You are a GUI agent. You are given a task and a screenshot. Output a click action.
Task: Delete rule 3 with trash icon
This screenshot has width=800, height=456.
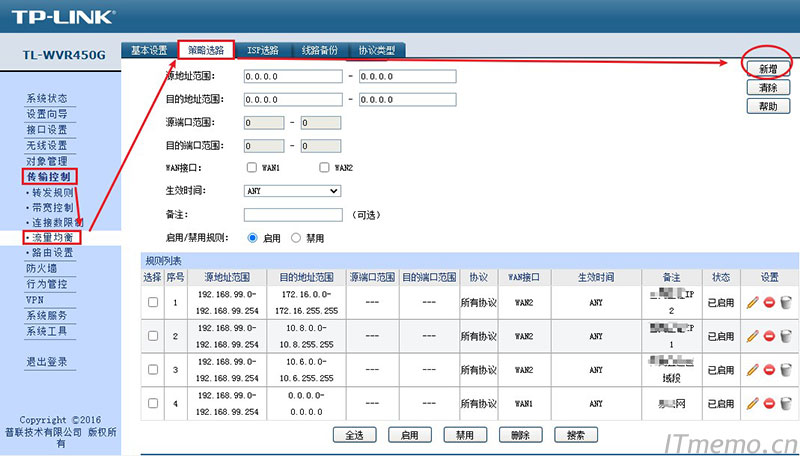pyautogui.click(x=786, y=370)
